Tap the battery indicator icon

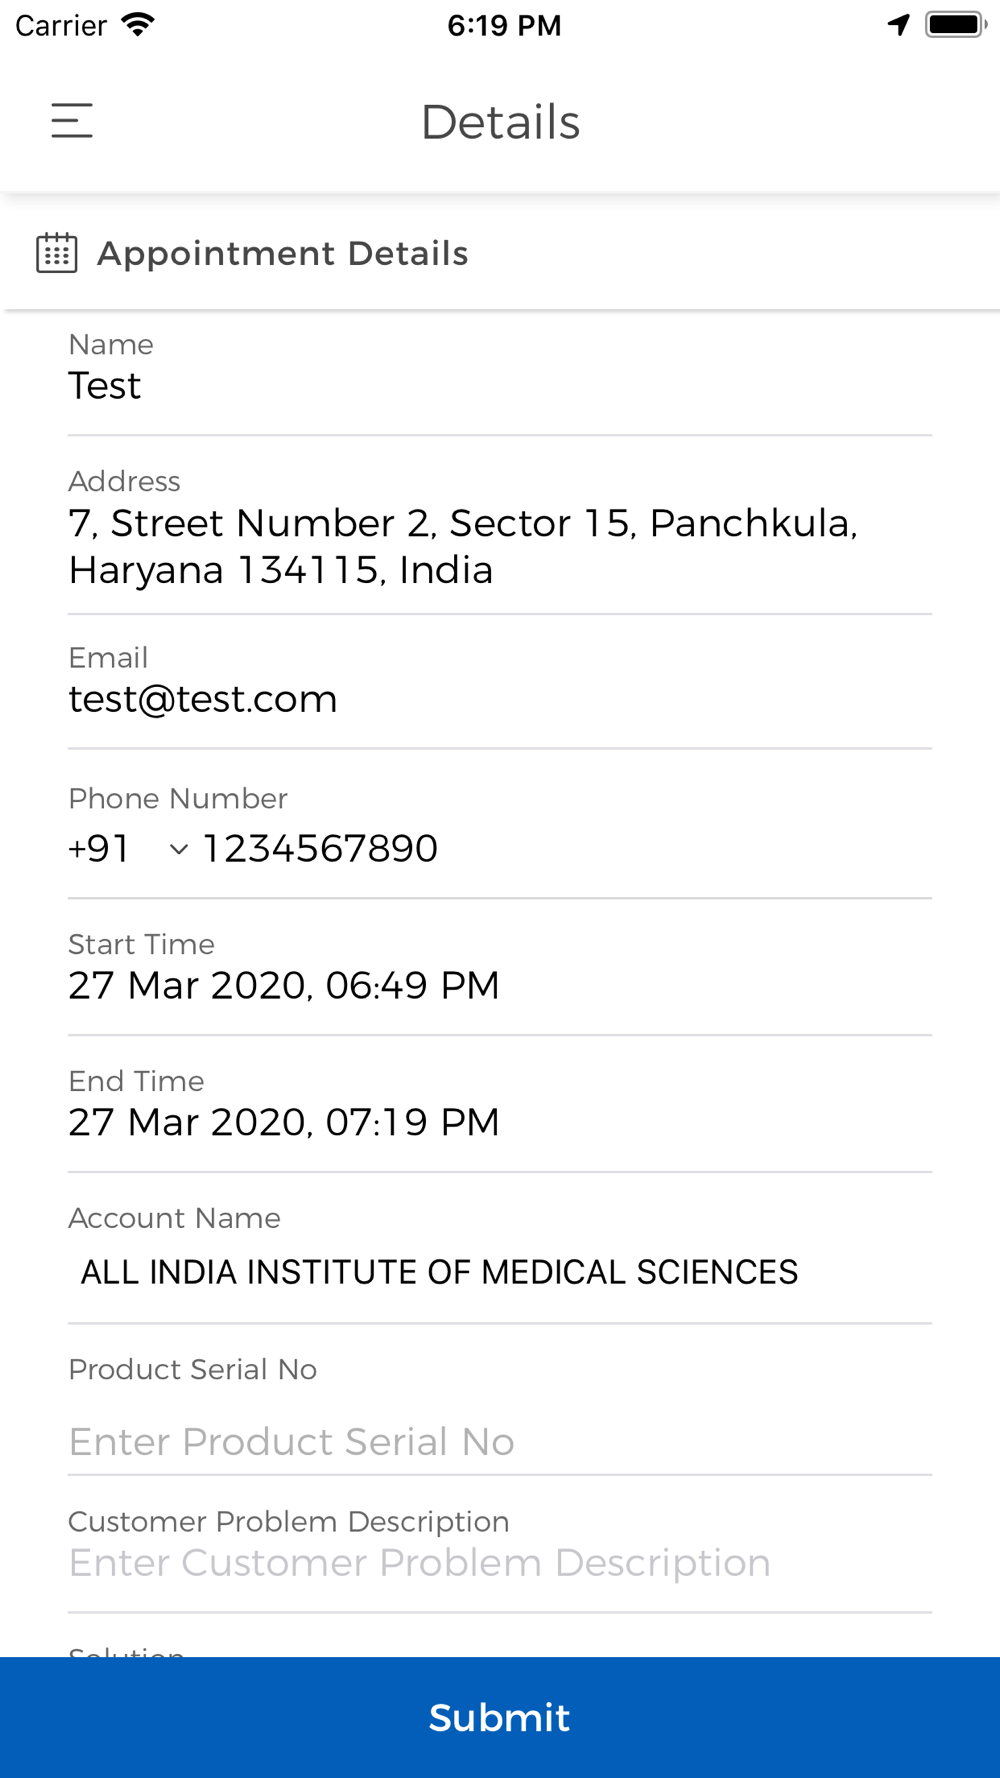[956, 25]
